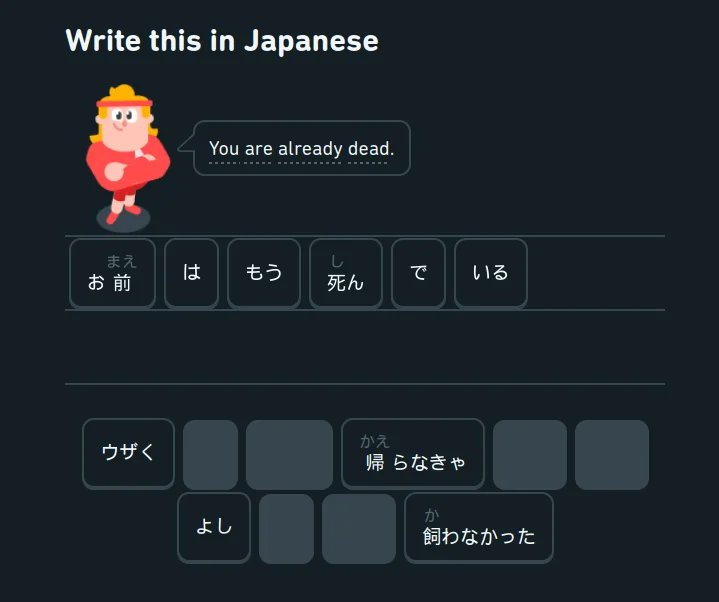Deselect the で tile in the answer row
The height and width of the screenshot is (602, 719).
418,273
